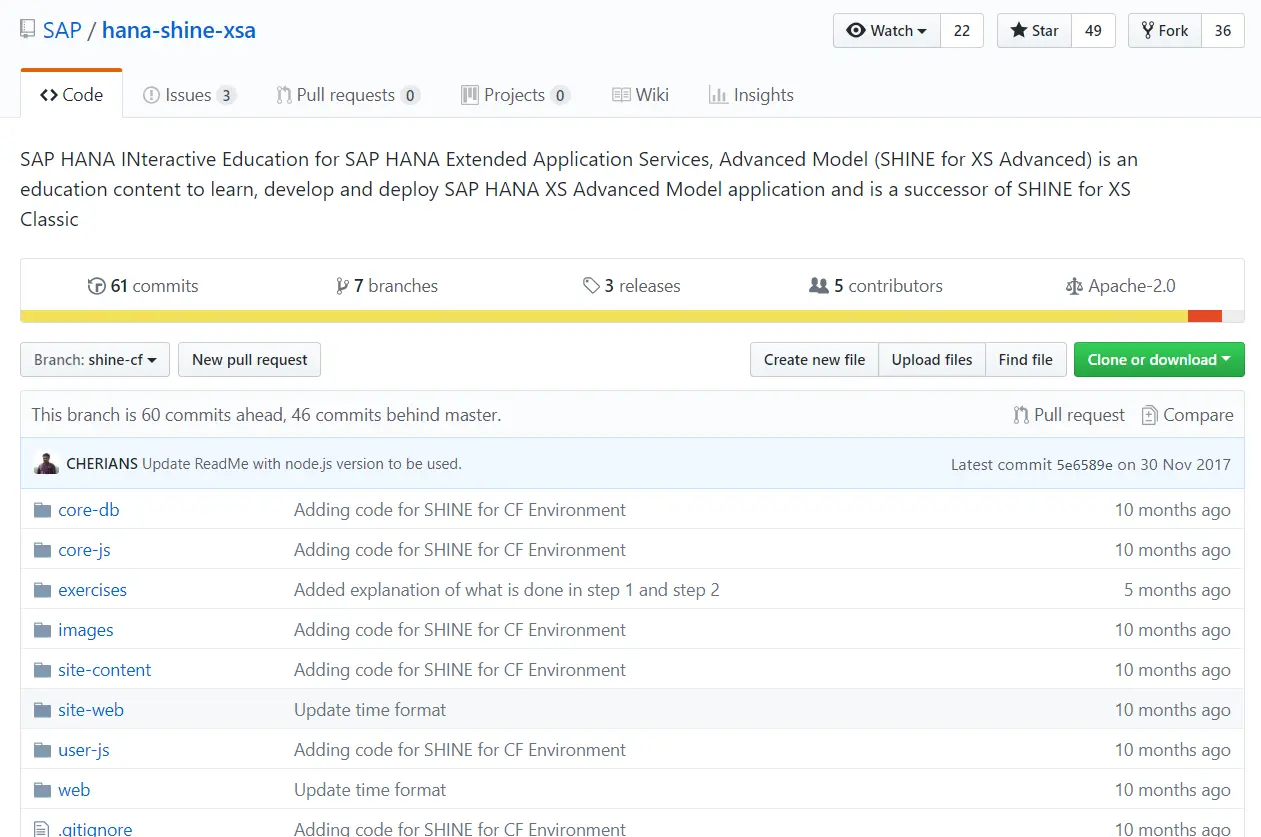Click the New pull request button
This screenshot has width=1261, height=837.
point(249,360)
